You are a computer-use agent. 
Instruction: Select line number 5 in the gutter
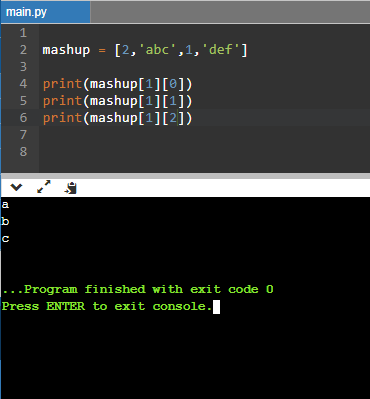point(23,101)
